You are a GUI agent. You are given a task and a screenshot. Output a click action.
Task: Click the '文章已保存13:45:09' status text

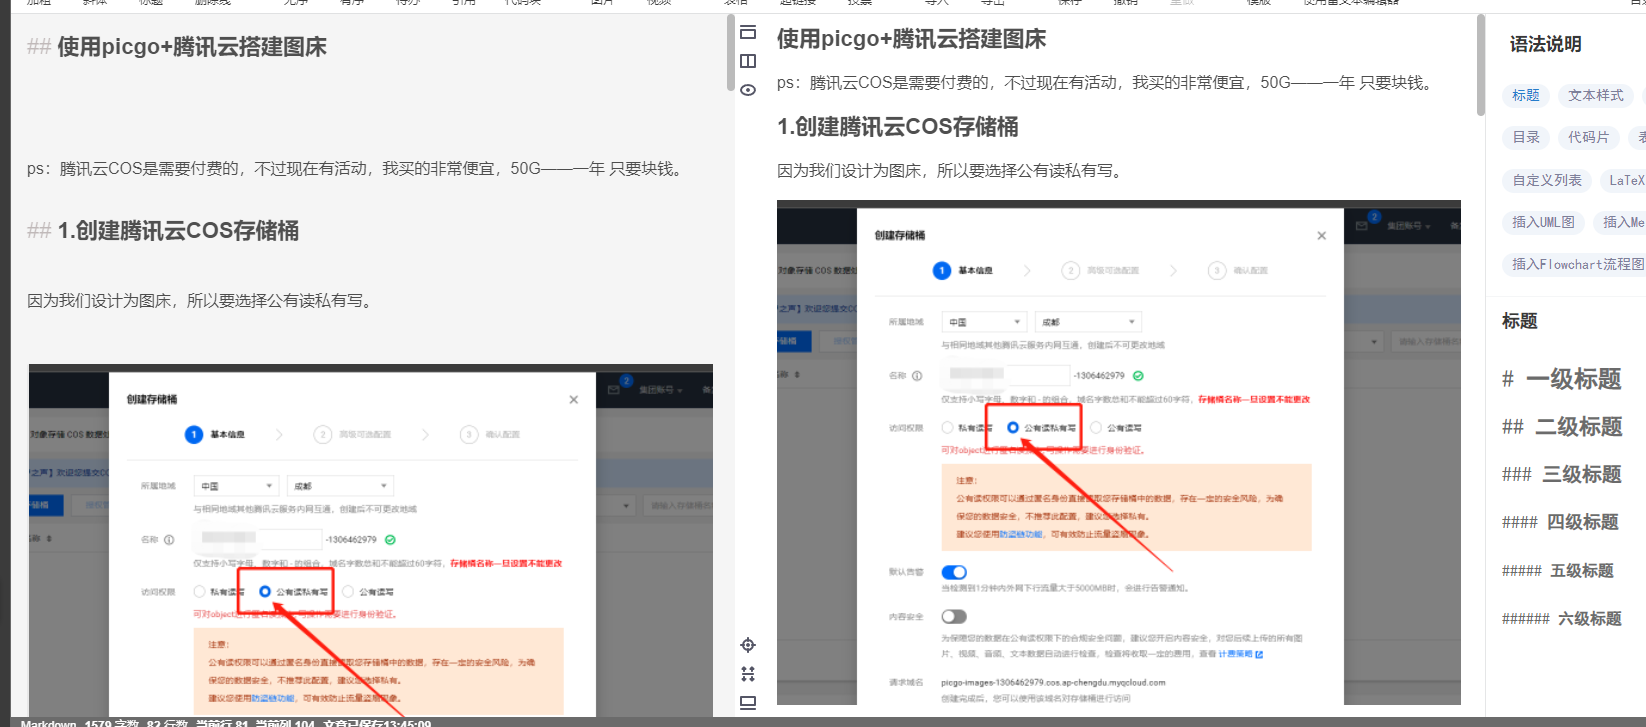pos(377,723)
